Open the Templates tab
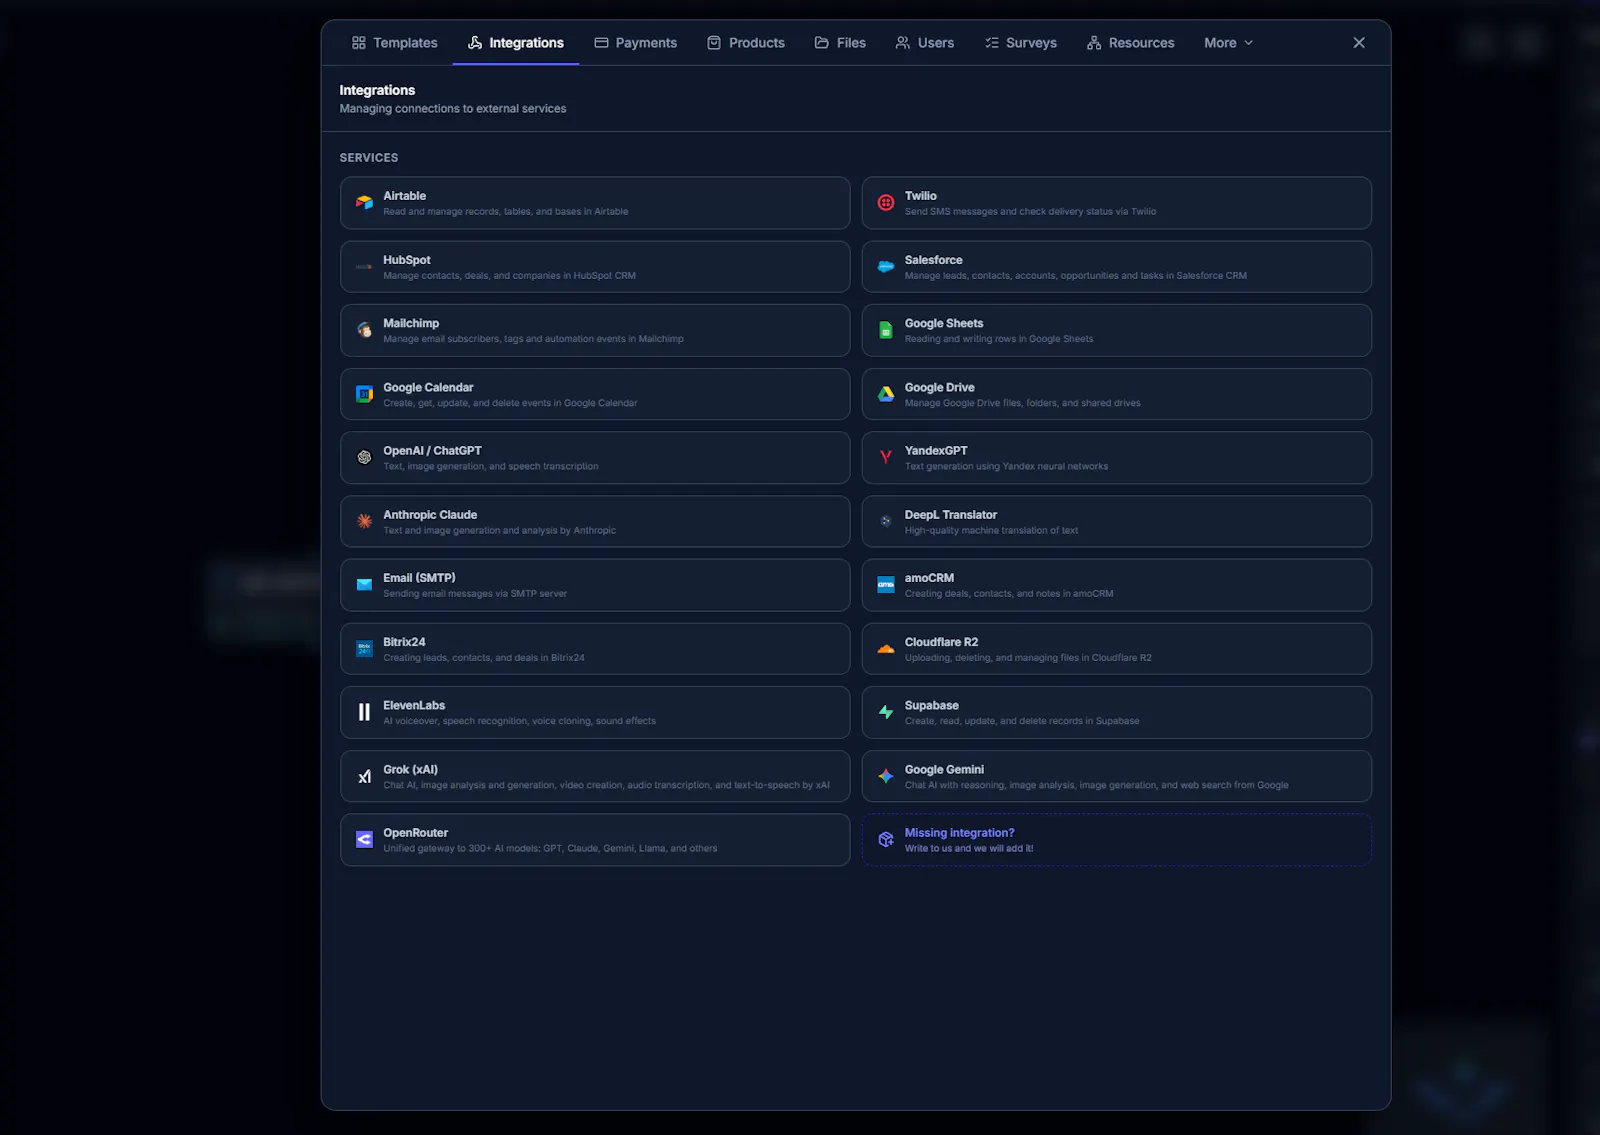This screenshot has width=1600, height=1135. (x=394, y=43)
